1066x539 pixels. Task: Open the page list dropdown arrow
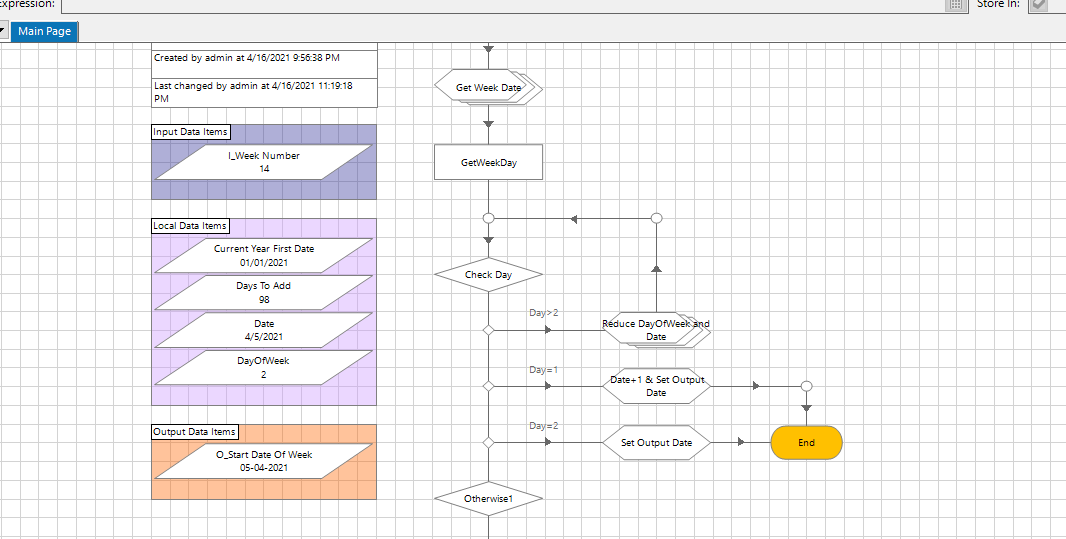coord(3,31)
